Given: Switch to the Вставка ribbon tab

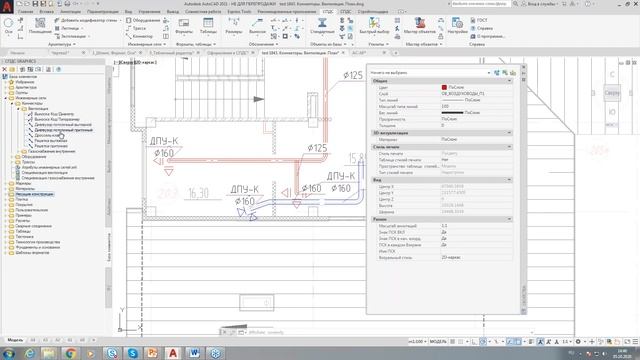Looking at the screenshot, I should tap(47, 12).
